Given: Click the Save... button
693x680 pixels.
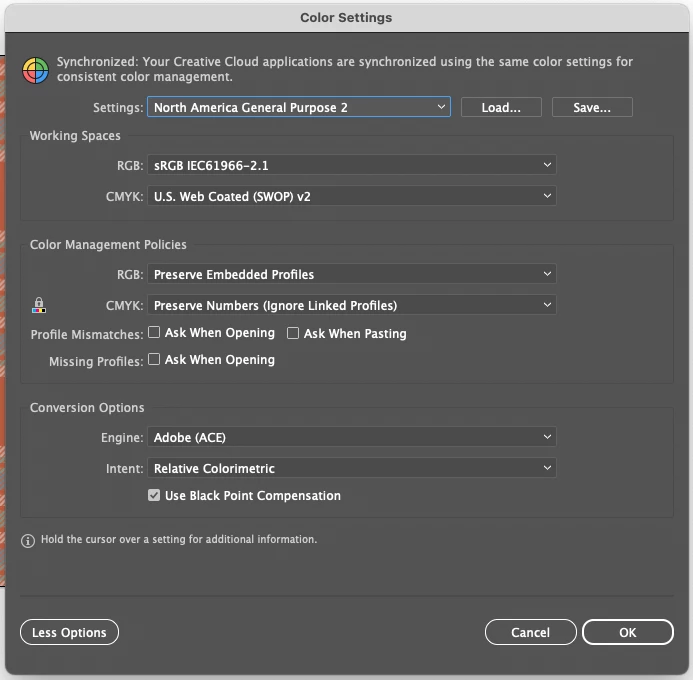Looking at the screenshot, I should 592,107.
